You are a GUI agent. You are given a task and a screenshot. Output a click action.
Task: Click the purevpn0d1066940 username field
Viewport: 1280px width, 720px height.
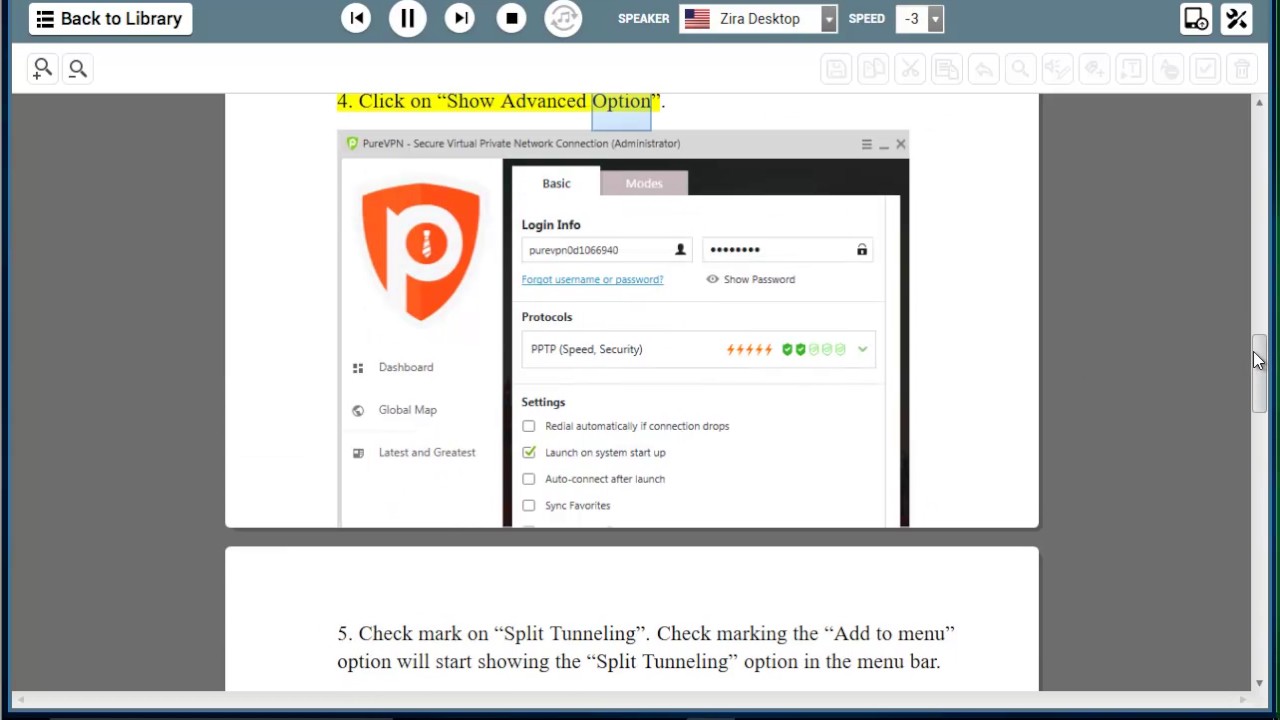606,250
